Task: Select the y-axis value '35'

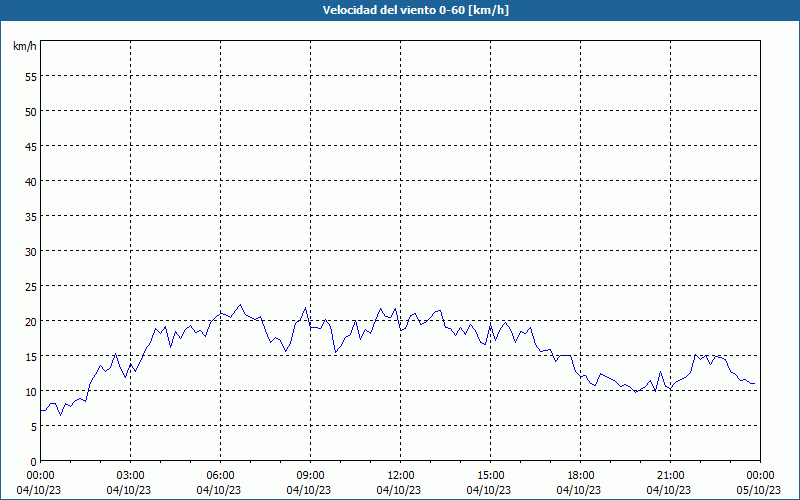Action: coord(31,216)
